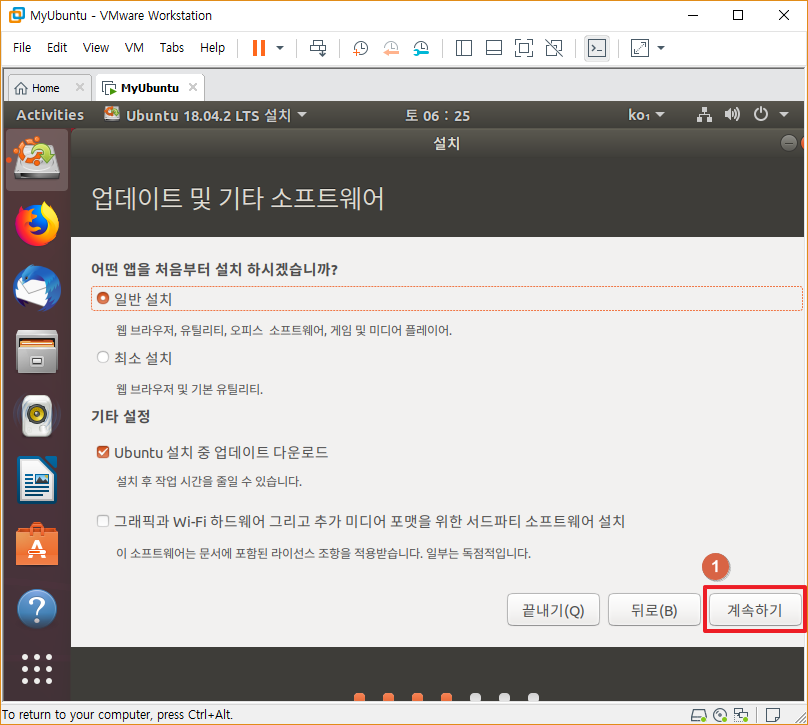Click the 웹 브라우저 및 기본 유틸리티 description
The image size is (808, 725).
click(x=189, y=389)
